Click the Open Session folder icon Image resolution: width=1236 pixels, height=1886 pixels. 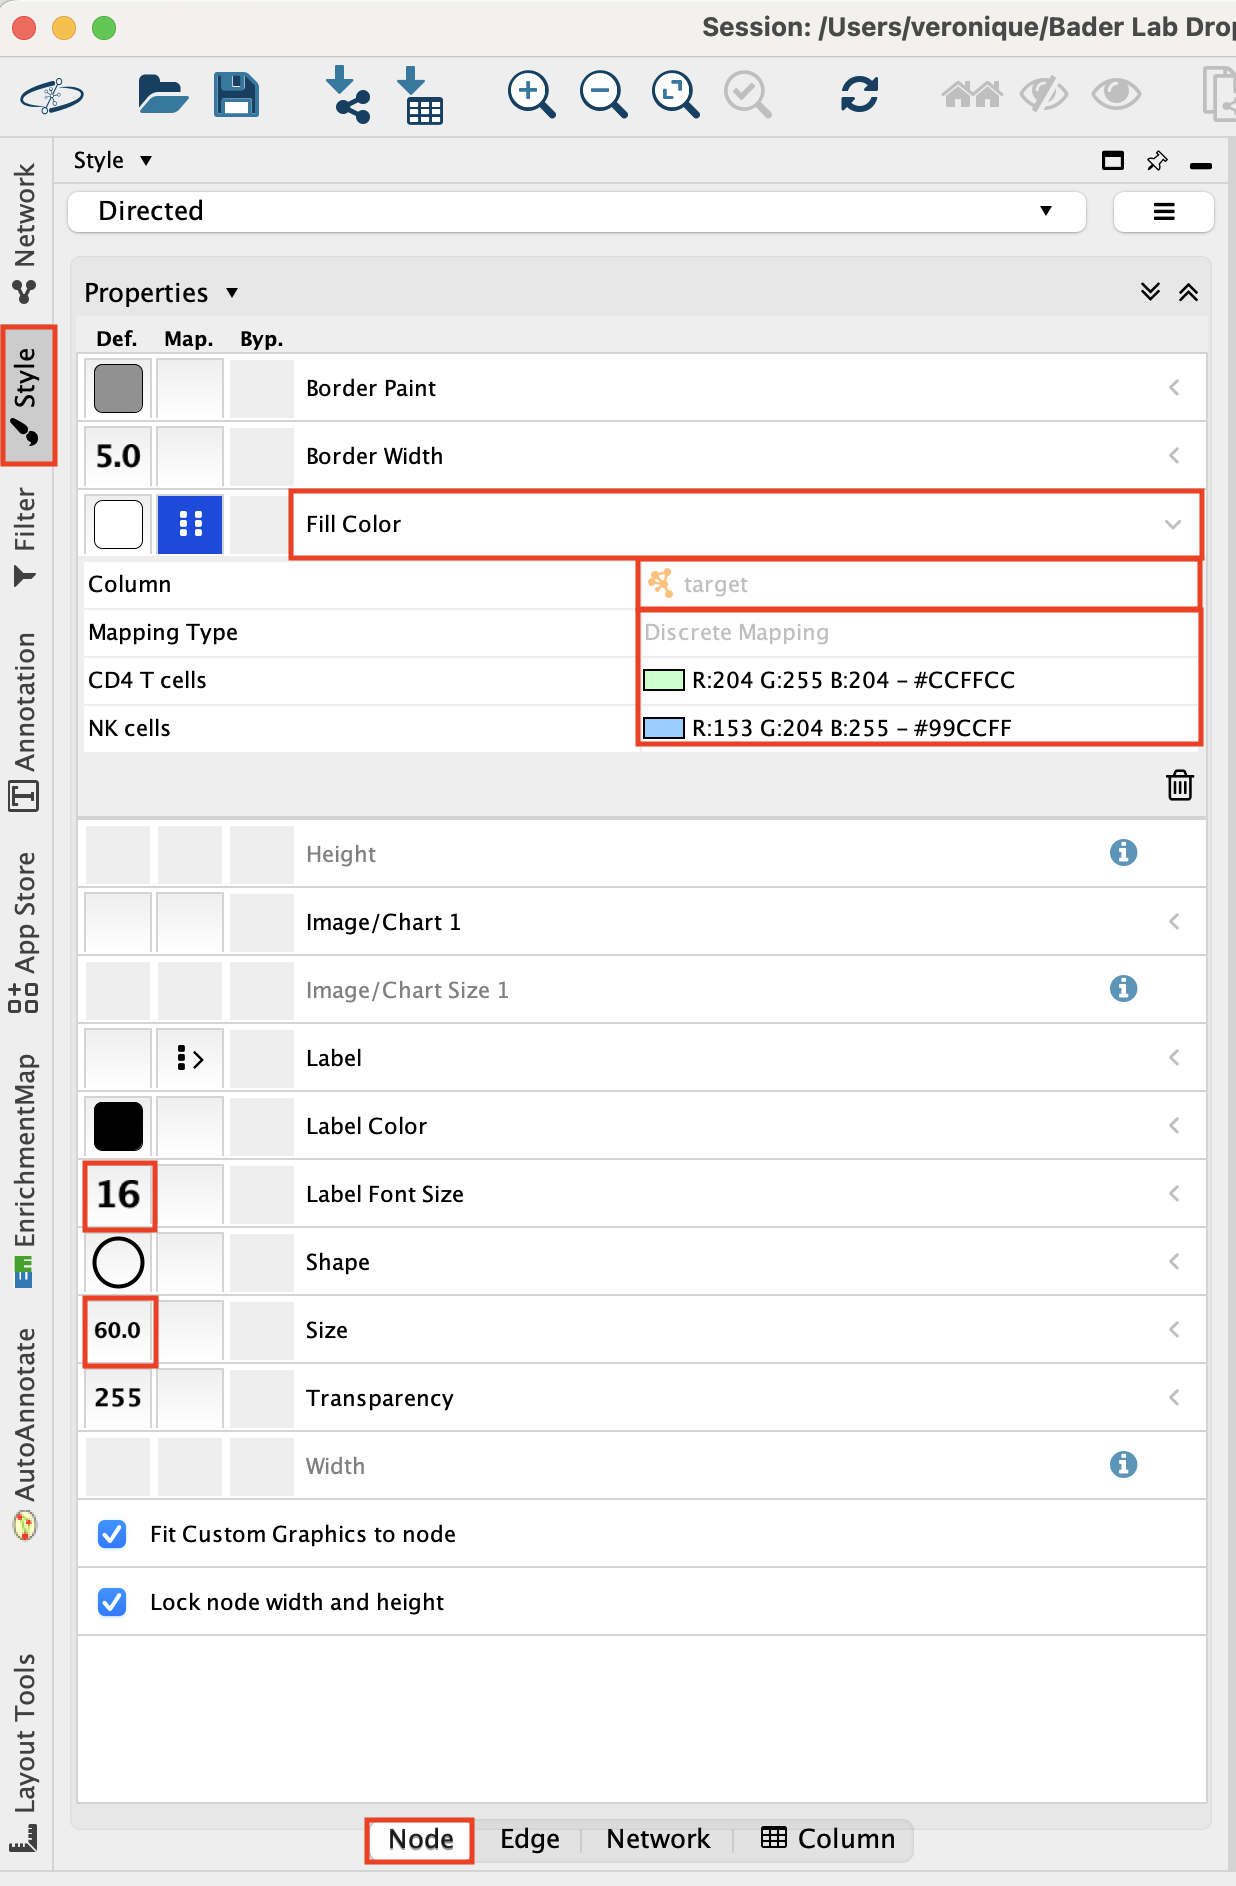click(x=162, y=95)
